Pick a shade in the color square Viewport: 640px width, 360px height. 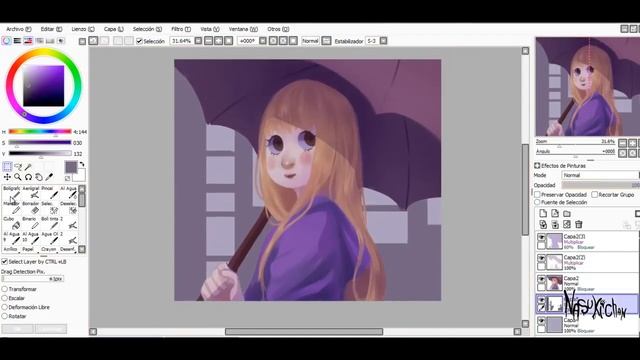pos(43,86)
